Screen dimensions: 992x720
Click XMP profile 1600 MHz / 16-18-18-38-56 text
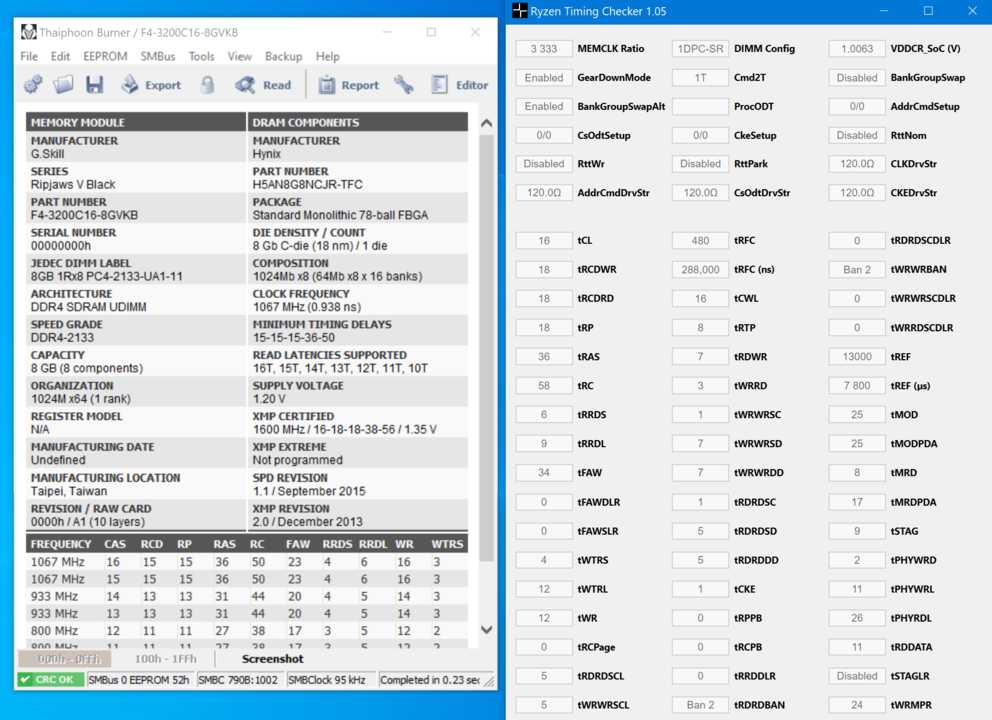click(x=344, y=430)
